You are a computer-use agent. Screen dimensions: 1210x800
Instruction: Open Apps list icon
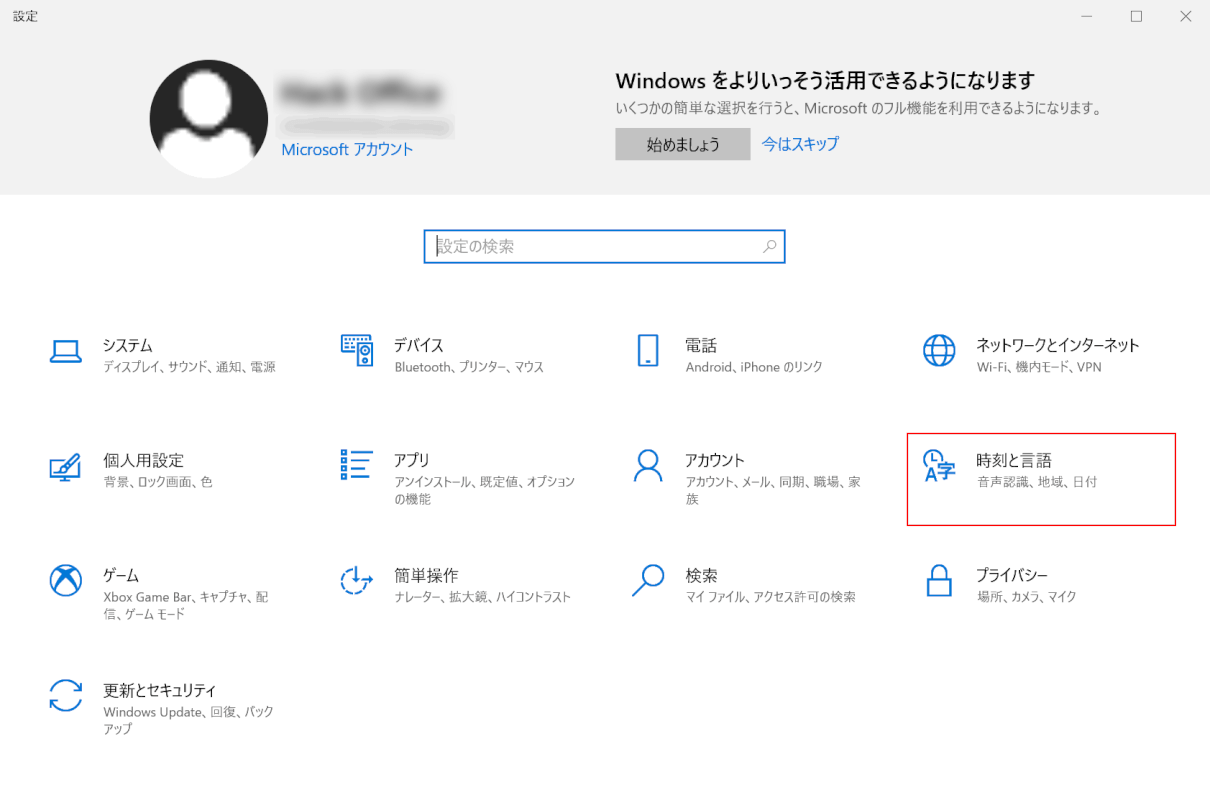[x=356, y=465]
